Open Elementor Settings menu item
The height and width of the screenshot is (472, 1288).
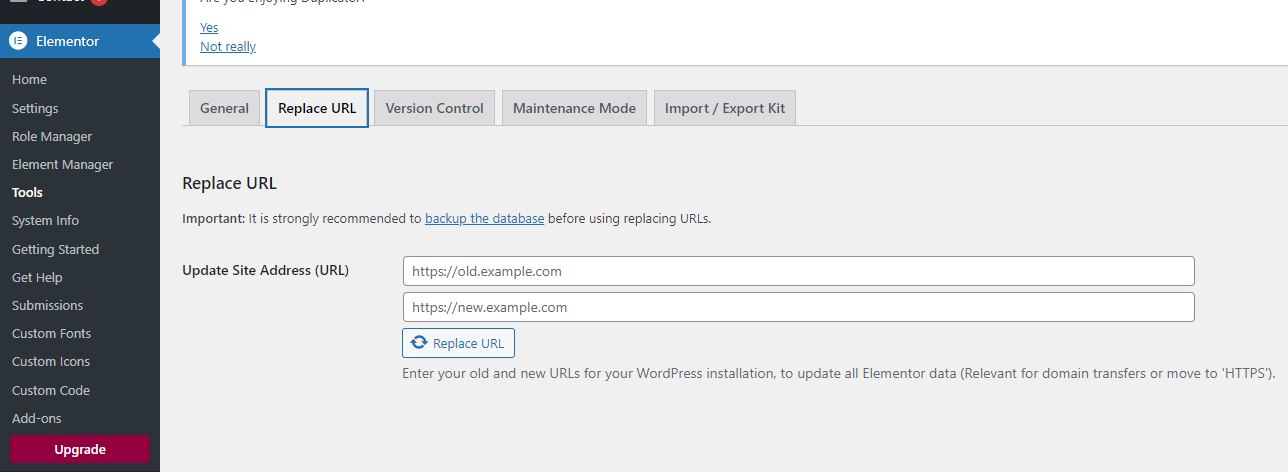(35, 108)
